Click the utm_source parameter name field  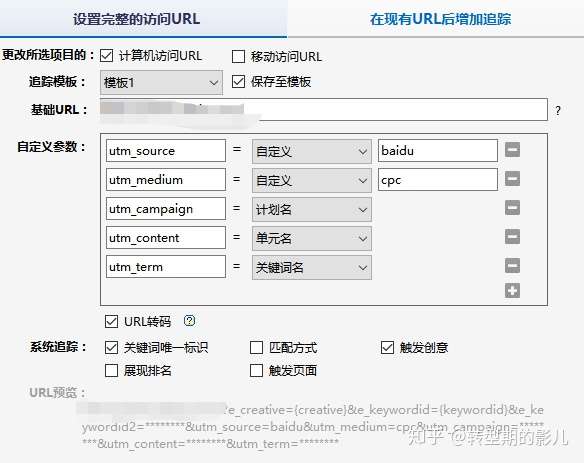166,151
